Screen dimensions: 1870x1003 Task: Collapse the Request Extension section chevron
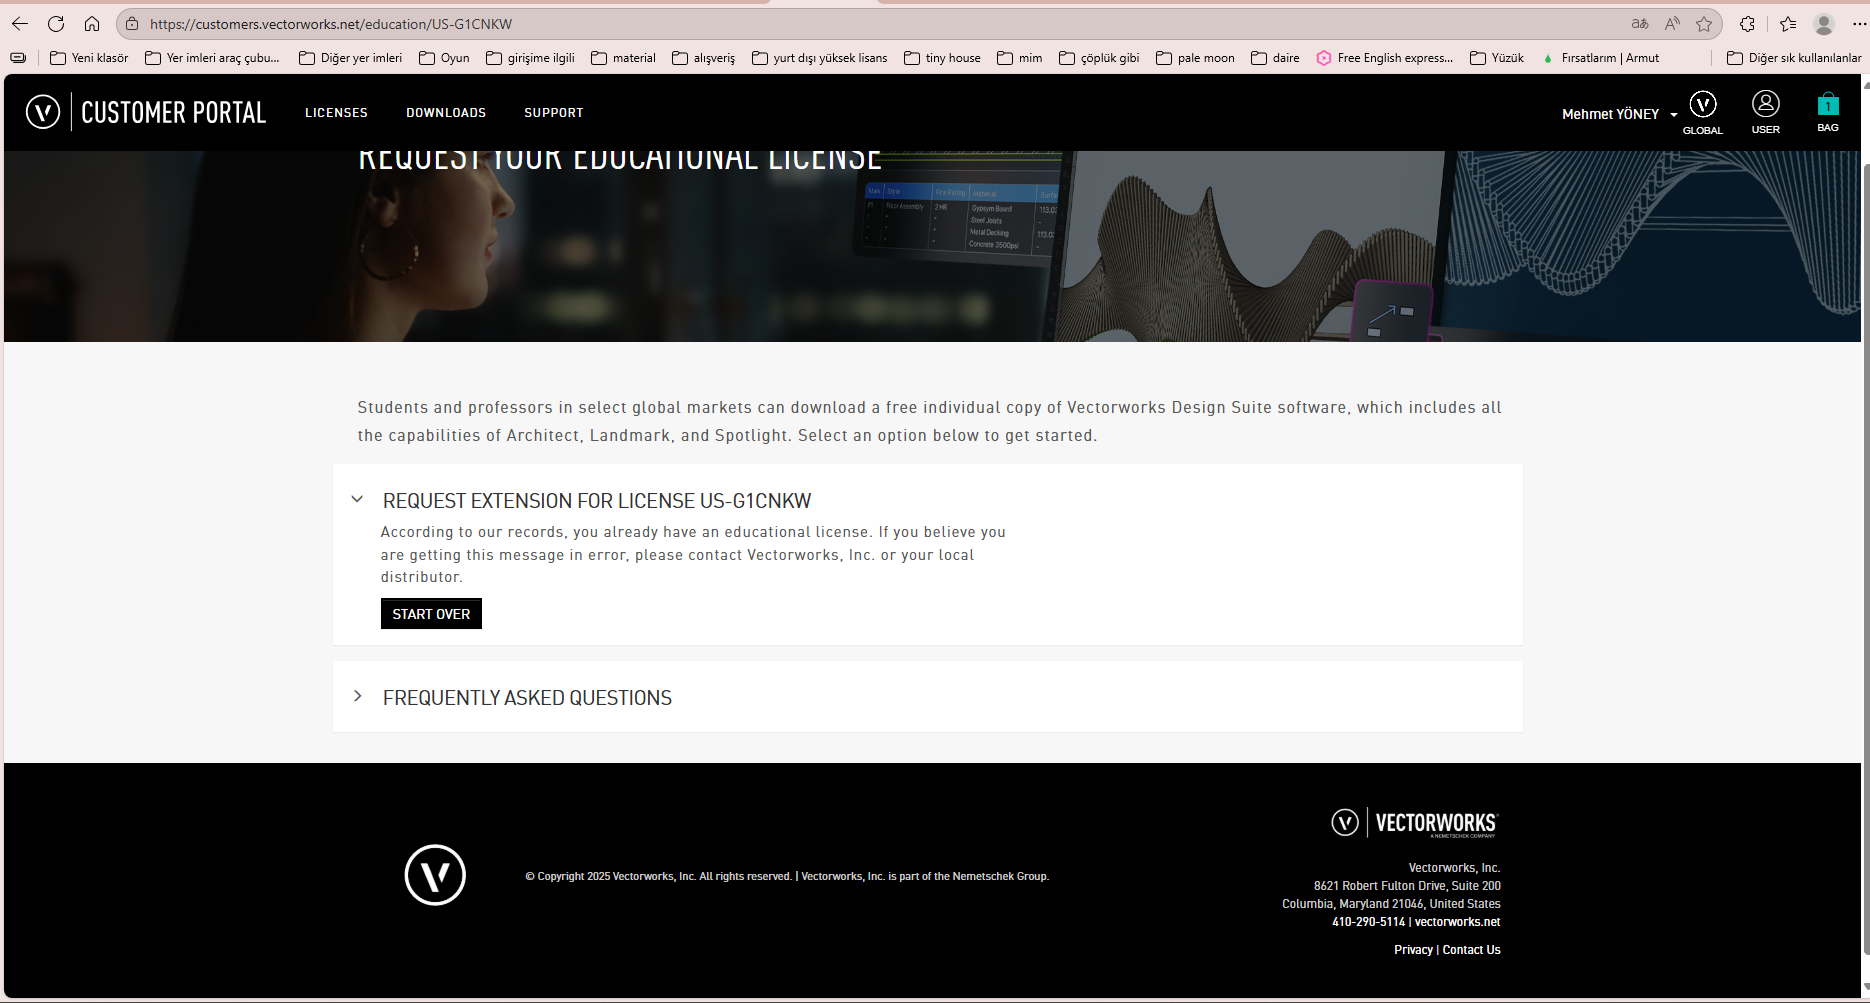pyautogui.click(x=357, y=498)
